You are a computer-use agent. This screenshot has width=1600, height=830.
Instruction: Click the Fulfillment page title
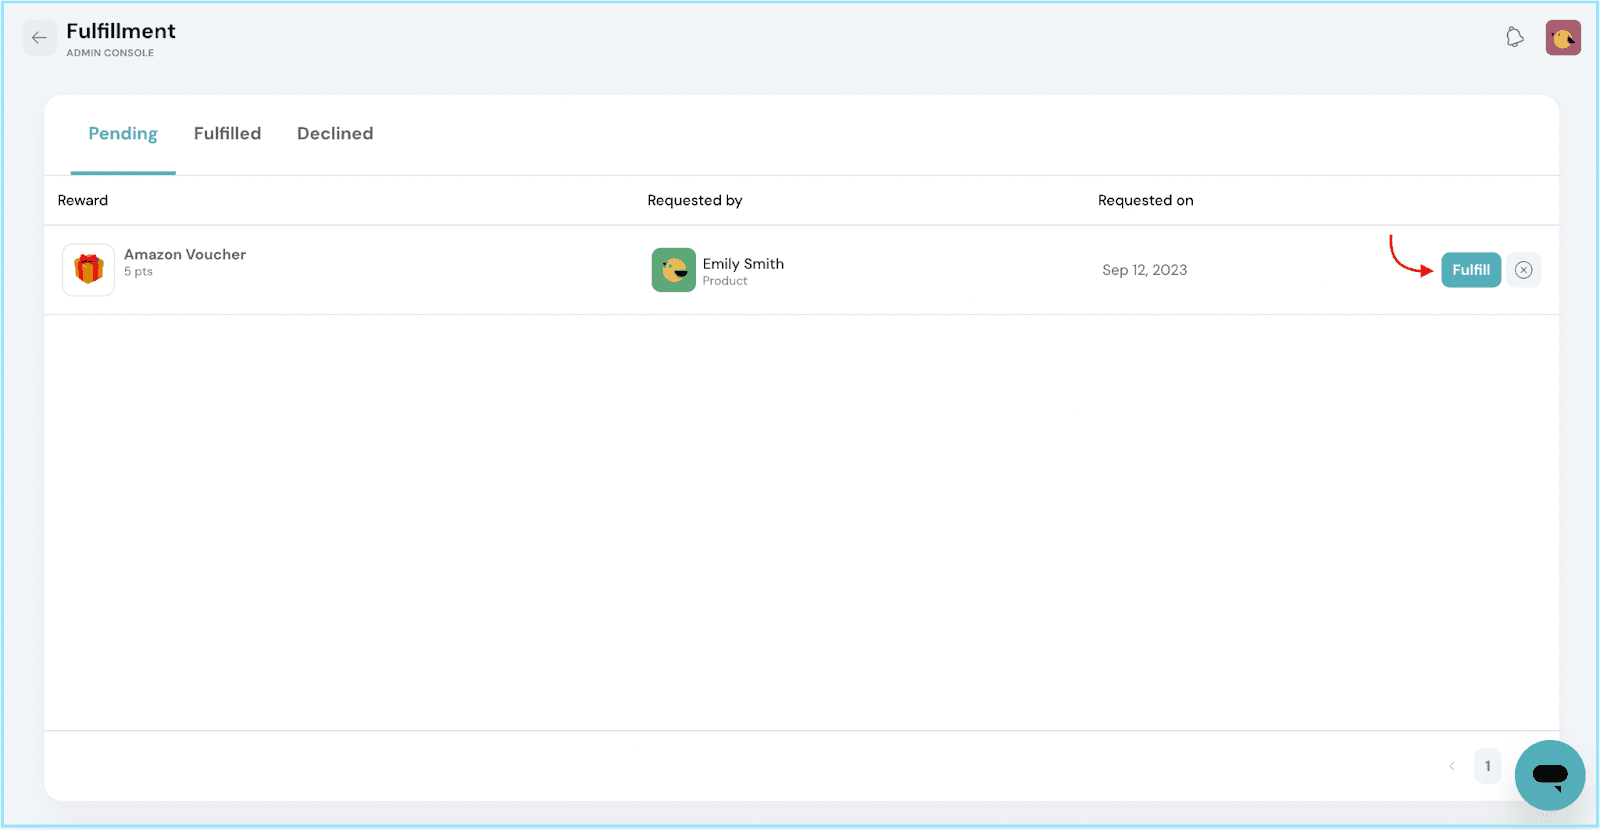coord(121,31)
